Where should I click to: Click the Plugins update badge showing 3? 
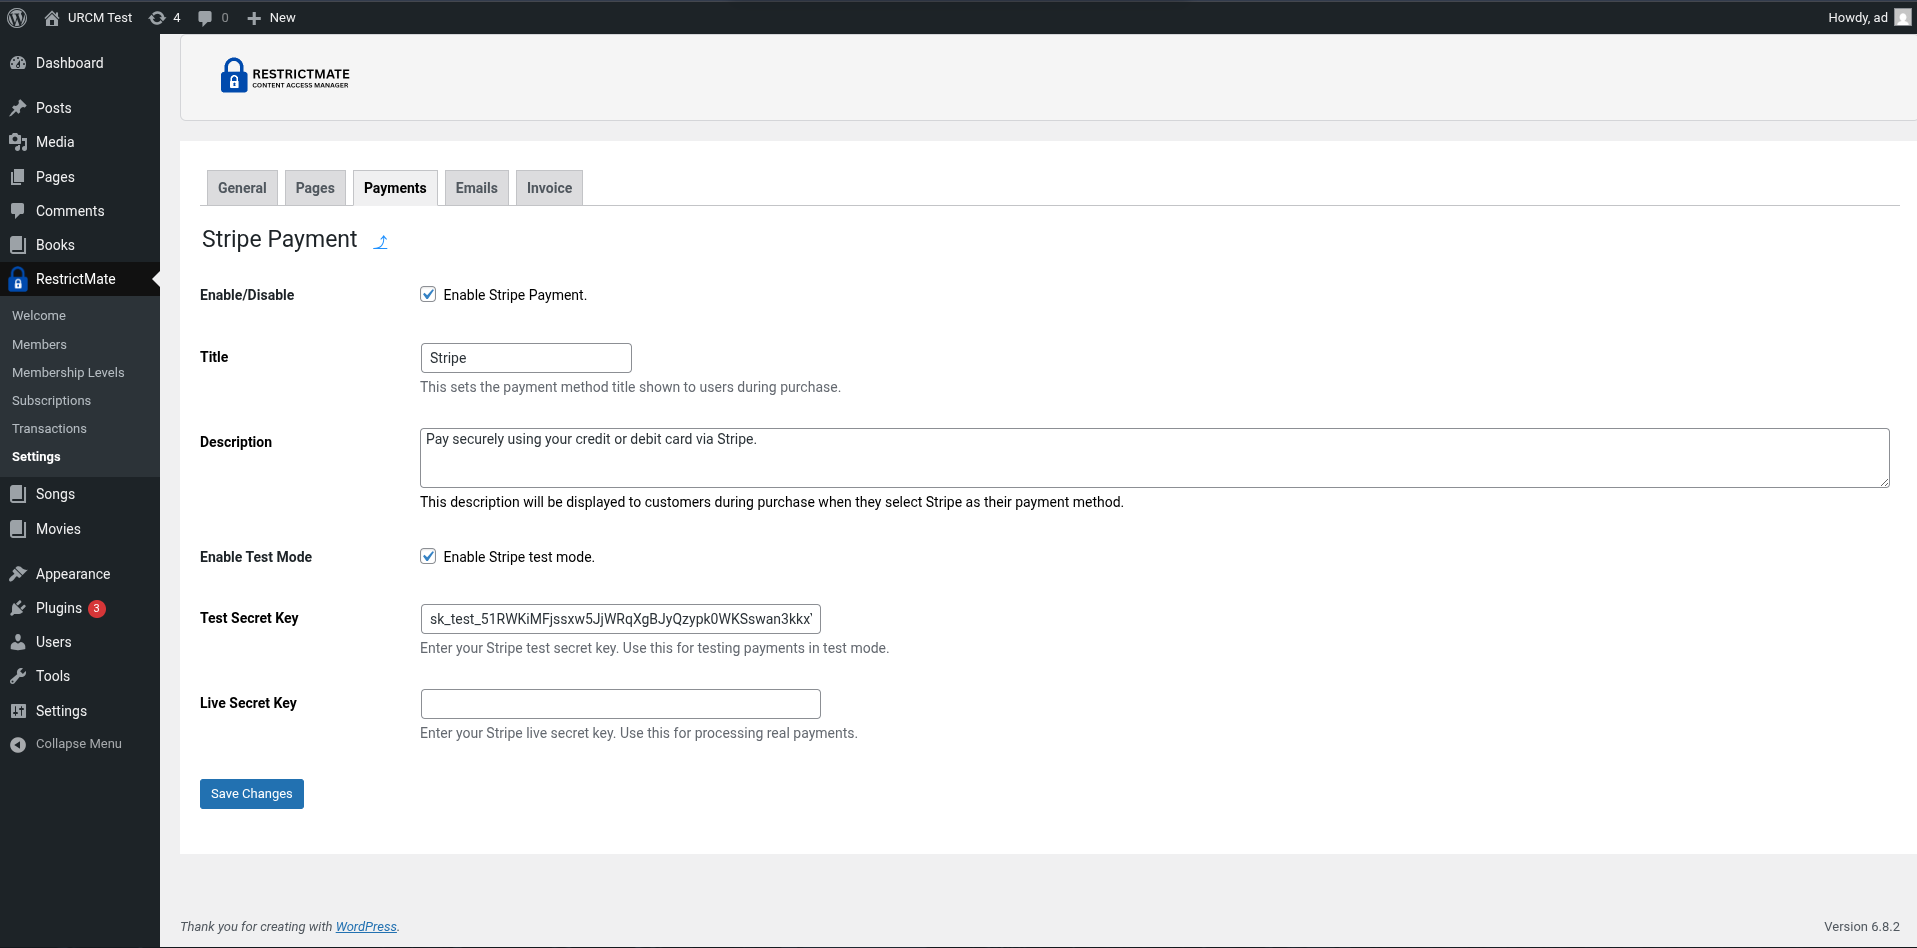97,608
